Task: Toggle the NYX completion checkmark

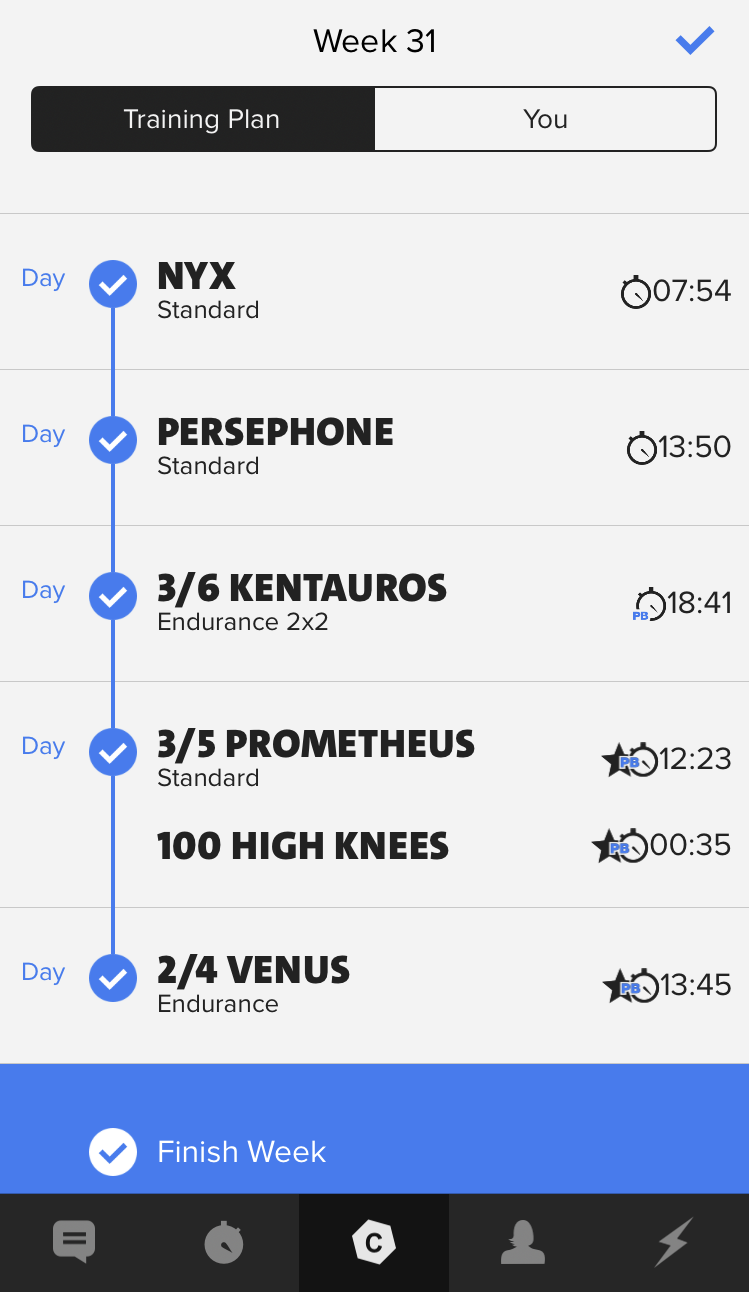Action: [113, 285]
